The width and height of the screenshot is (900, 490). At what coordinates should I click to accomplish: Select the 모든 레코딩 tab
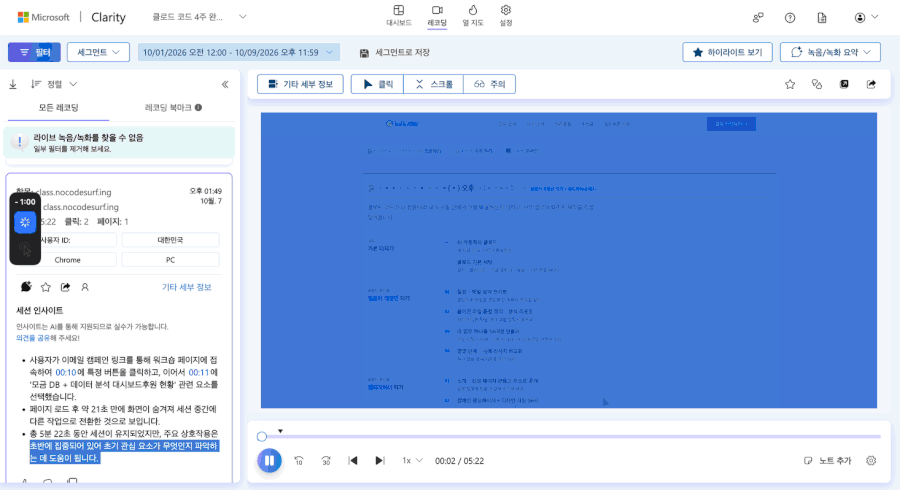[x=59, y=108]
